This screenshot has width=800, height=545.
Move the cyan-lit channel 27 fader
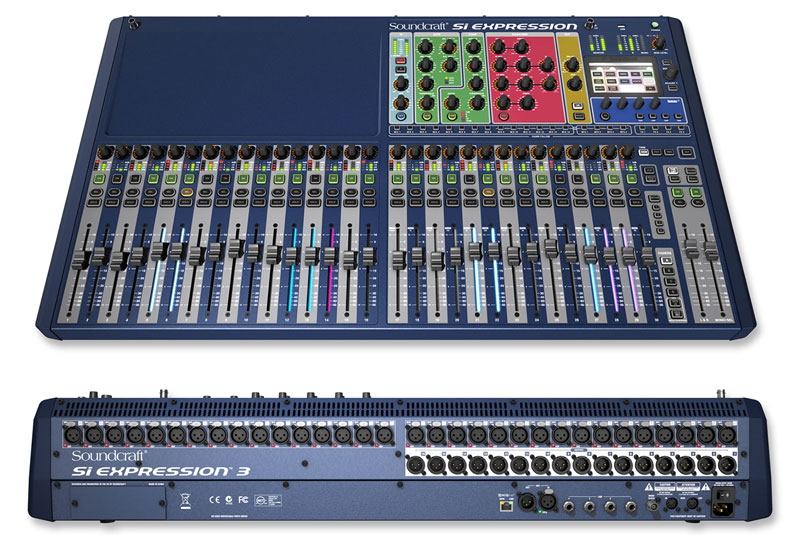(x=590, y=254)
